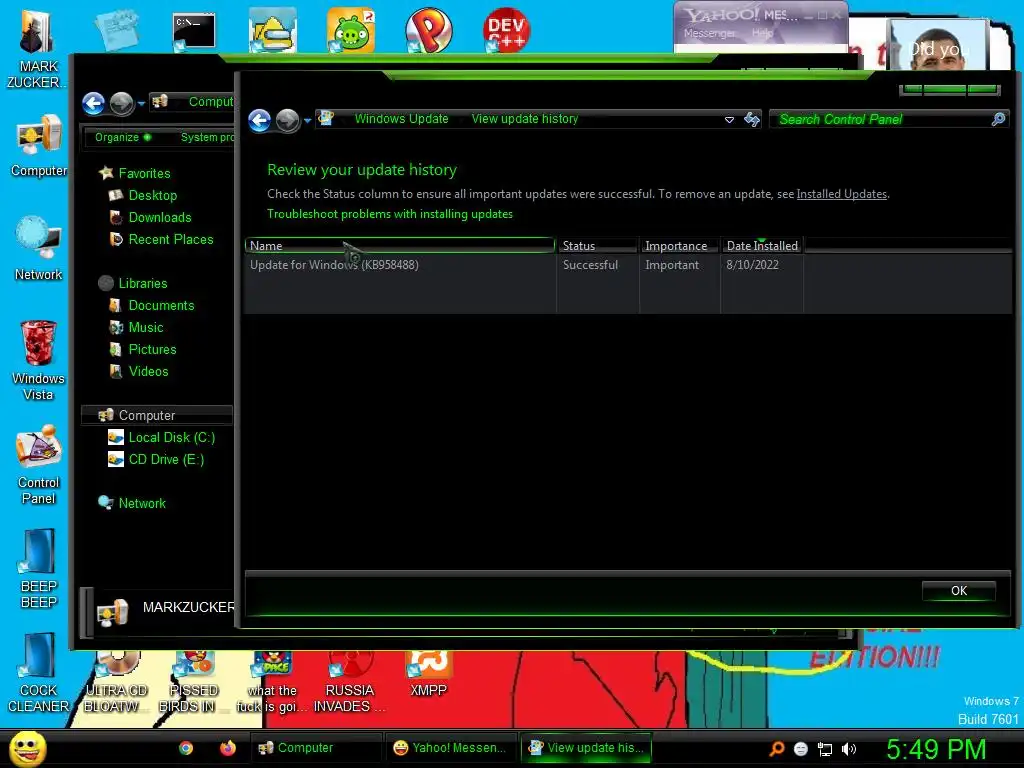
Task: Open the green pig Angry Birds shortcut
Action: coord(351,30)
